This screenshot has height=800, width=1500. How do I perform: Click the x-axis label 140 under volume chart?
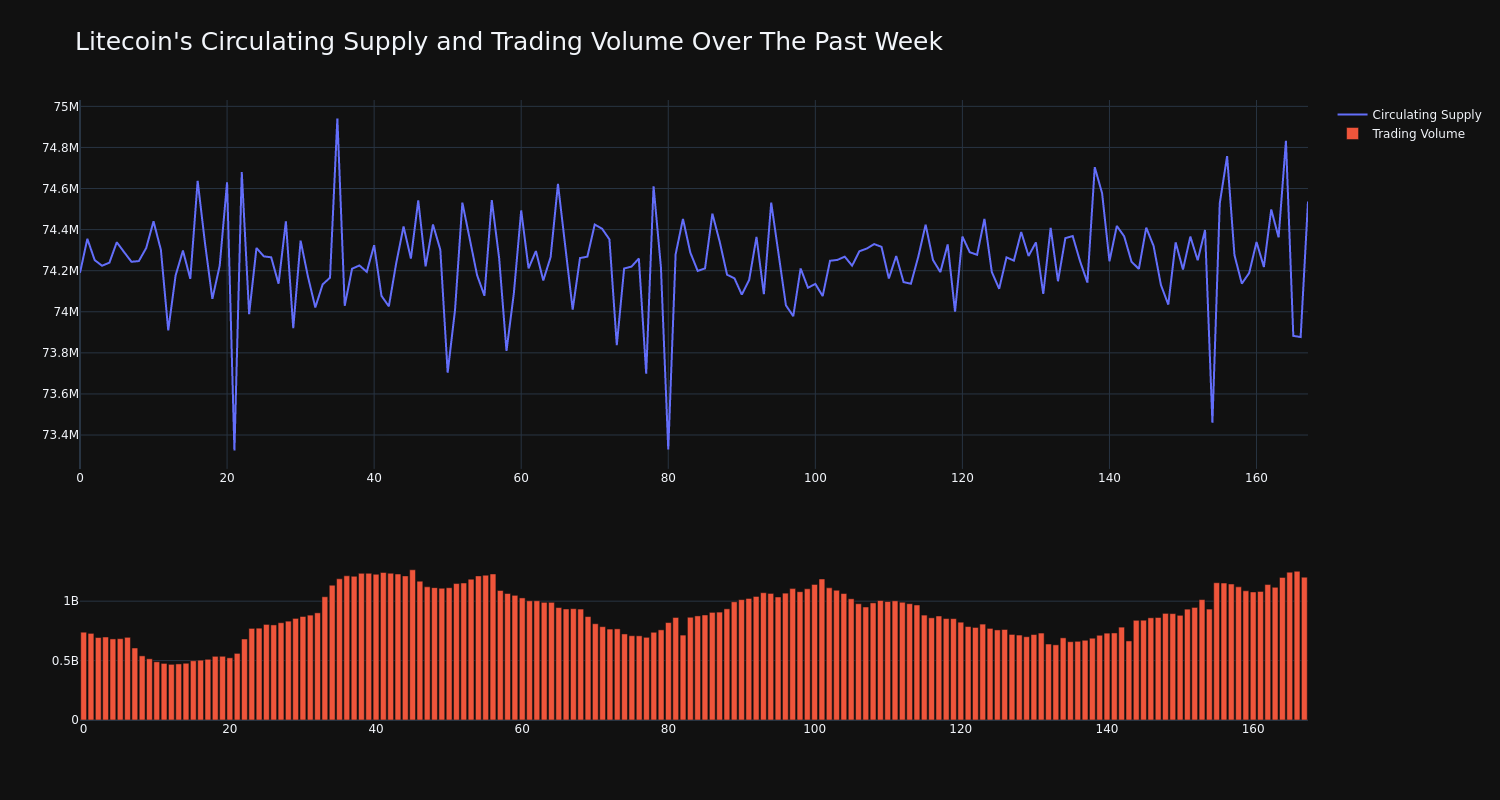(1107, 729)
